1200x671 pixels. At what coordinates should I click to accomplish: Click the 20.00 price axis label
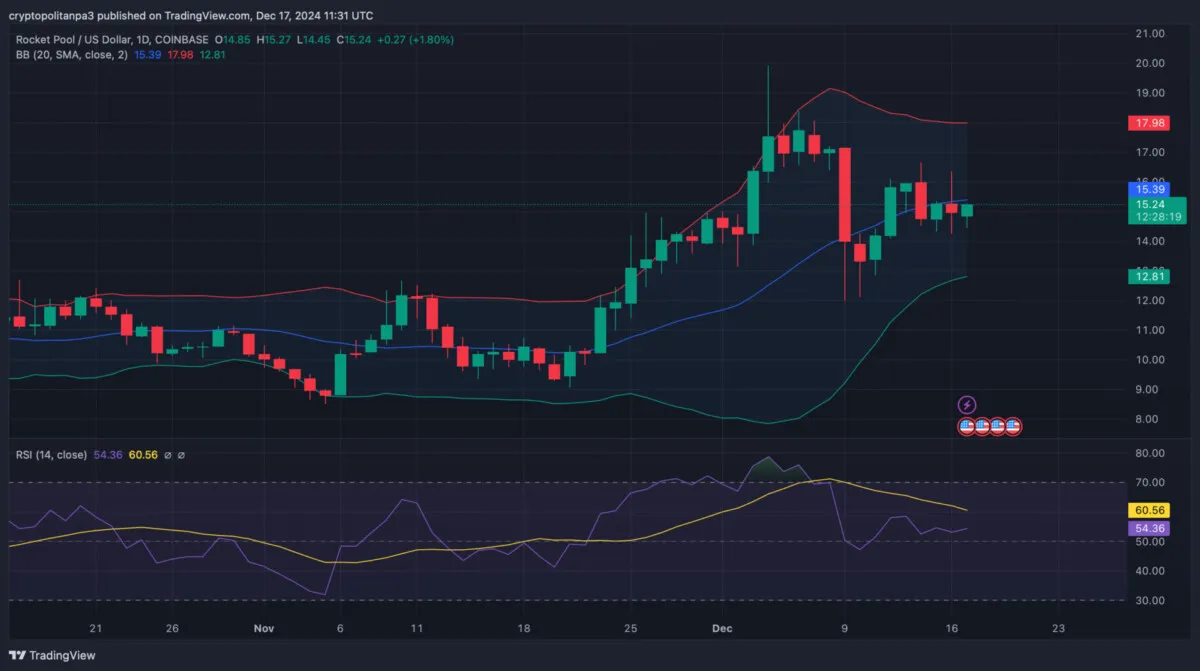[x=1150, y=63]
